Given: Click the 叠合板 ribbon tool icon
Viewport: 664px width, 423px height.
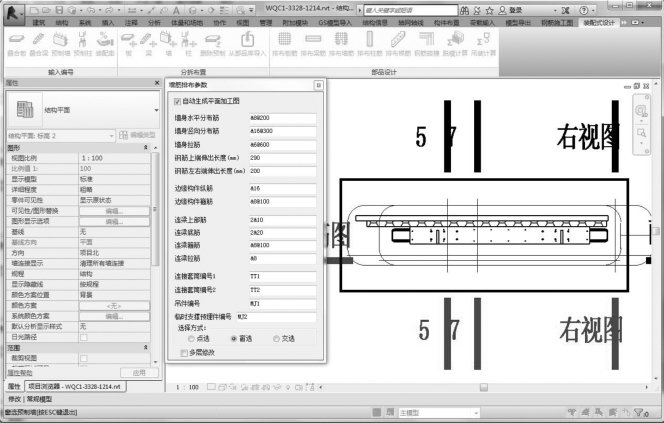Looking at the screenshot, I should pyautogui.click(x=17, y=38).
